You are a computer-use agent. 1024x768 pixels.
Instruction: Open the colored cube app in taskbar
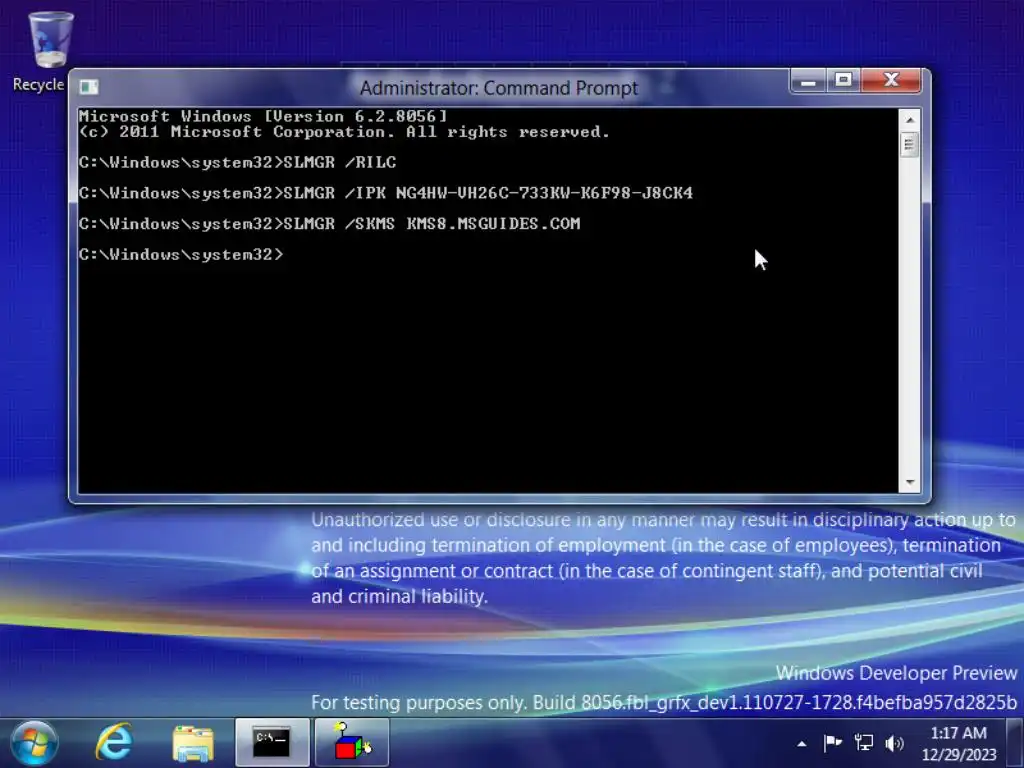click(x=352, y=743)
